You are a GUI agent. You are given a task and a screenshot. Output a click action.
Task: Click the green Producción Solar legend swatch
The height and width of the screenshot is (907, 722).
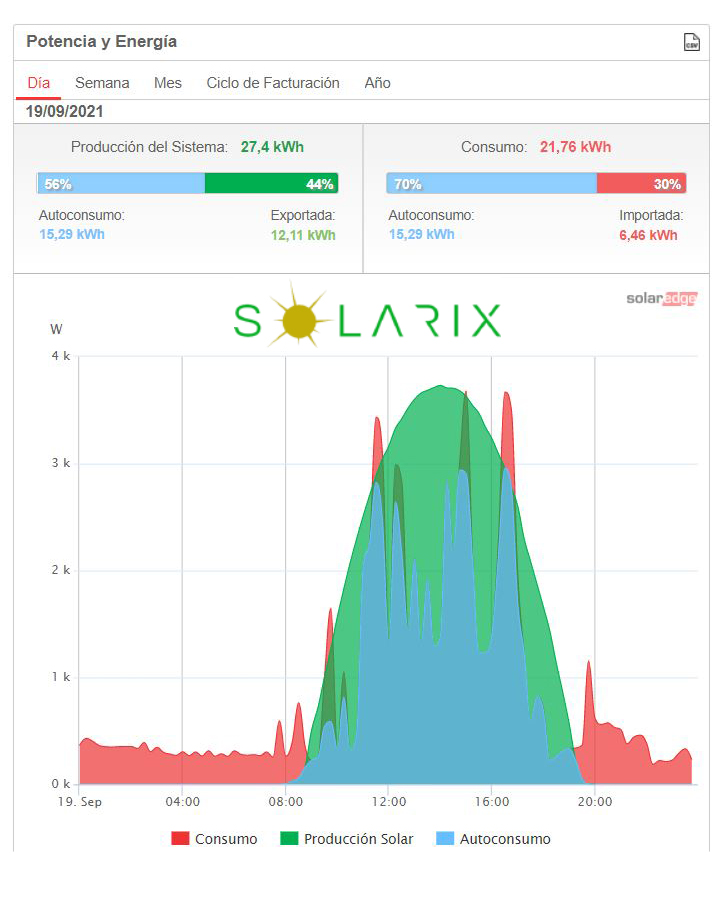tap(289, 838)
